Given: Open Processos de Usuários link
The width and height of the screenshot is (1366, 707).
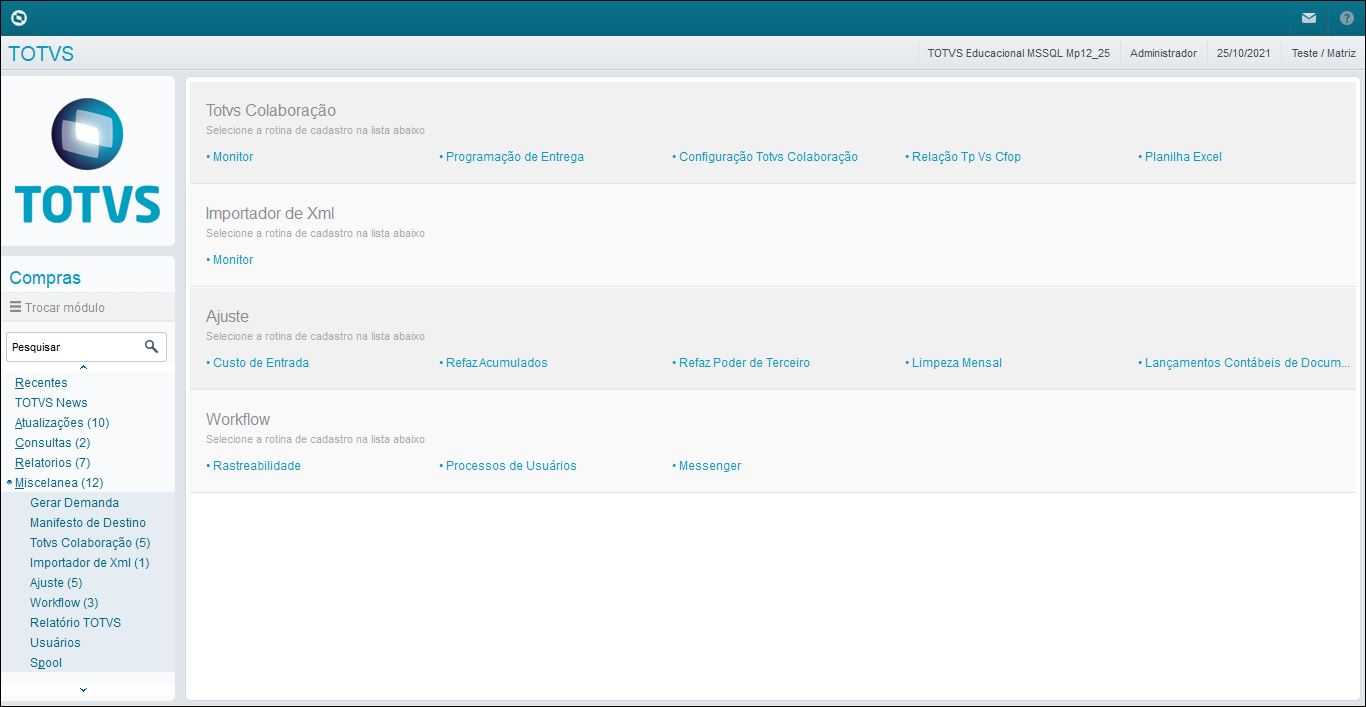Looking at the screenshot, I should 510,466.
